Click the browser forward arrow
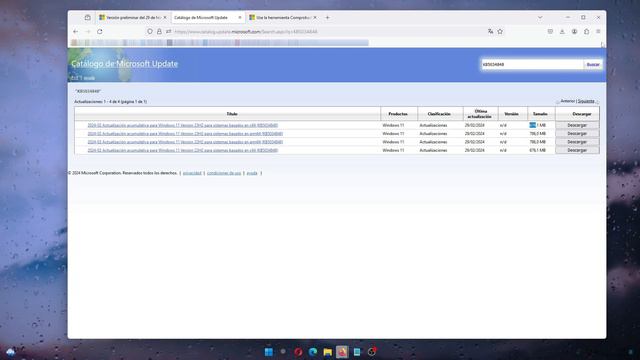 click(x=88, y=31)
